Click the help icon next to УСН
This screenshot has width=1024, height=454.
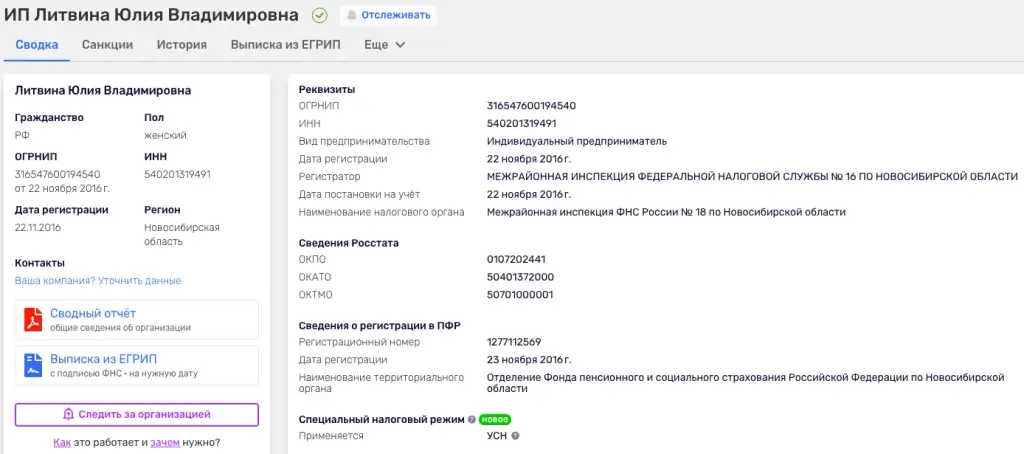point(515,436)
